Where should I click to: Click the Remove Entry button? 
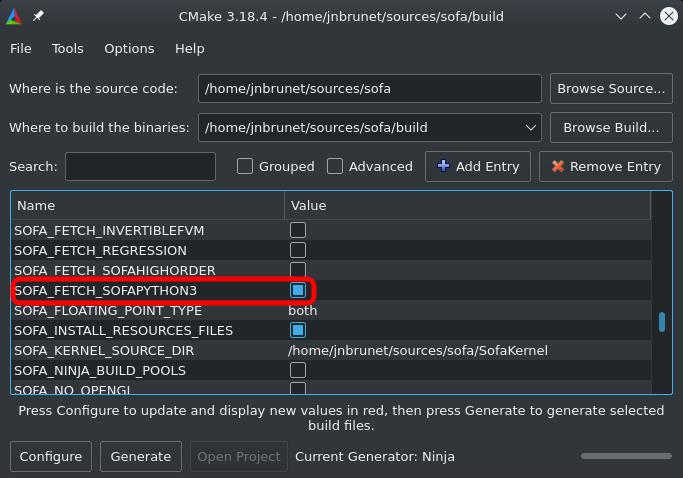coord(606,166)
